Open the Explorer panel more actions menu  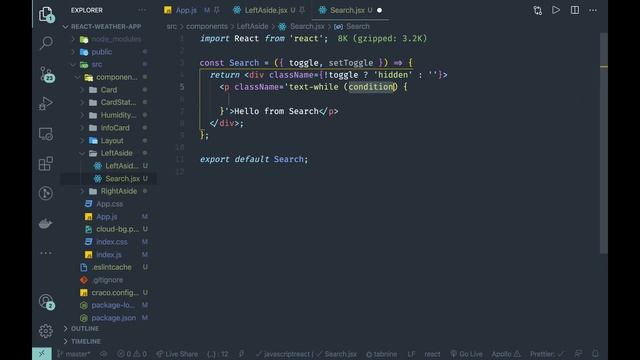[x=142, y=10]
